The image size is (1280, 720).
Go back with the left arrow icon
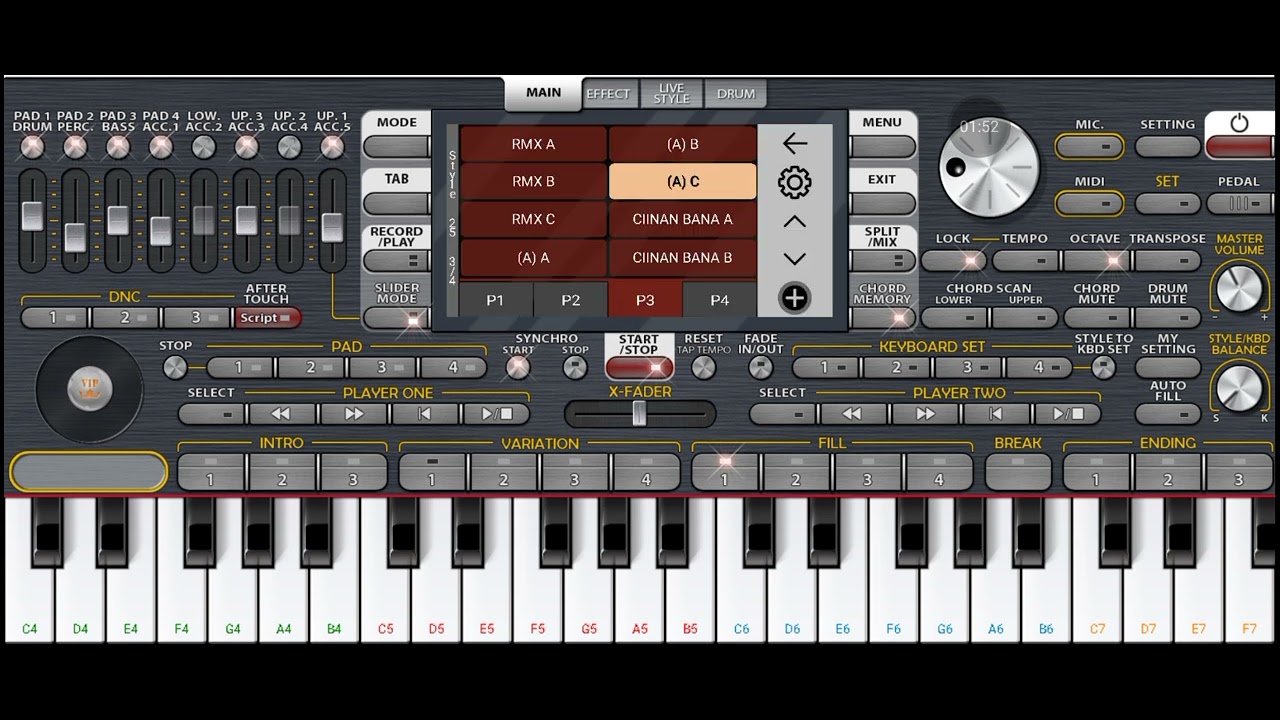(795, 144)
